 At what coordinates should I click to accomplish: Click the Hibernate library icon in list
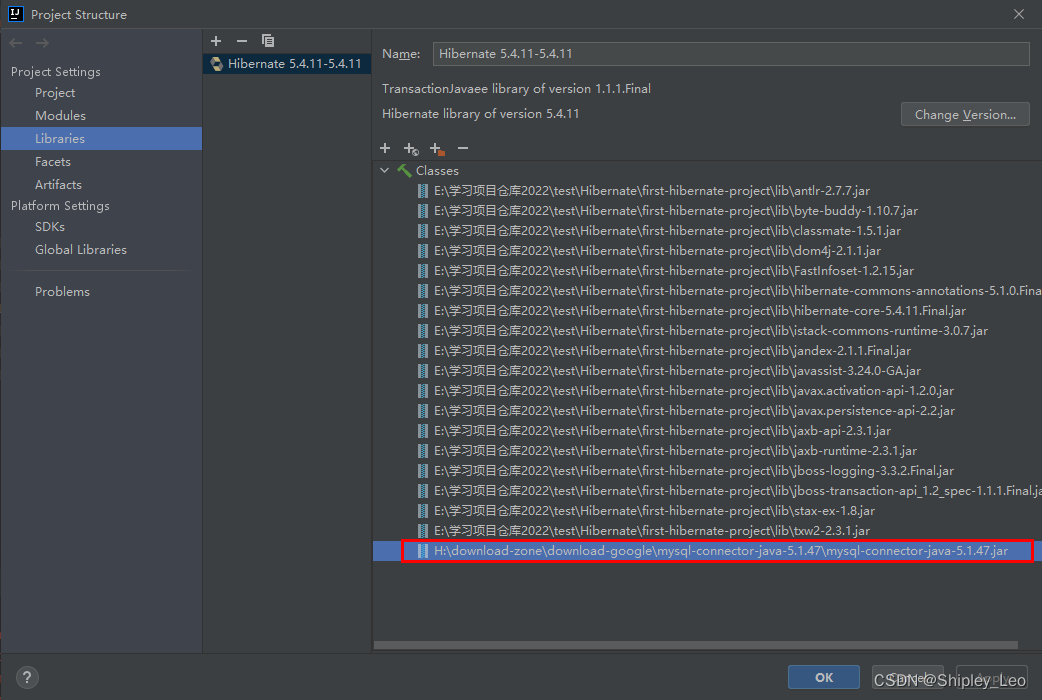(x=217, y=64)
